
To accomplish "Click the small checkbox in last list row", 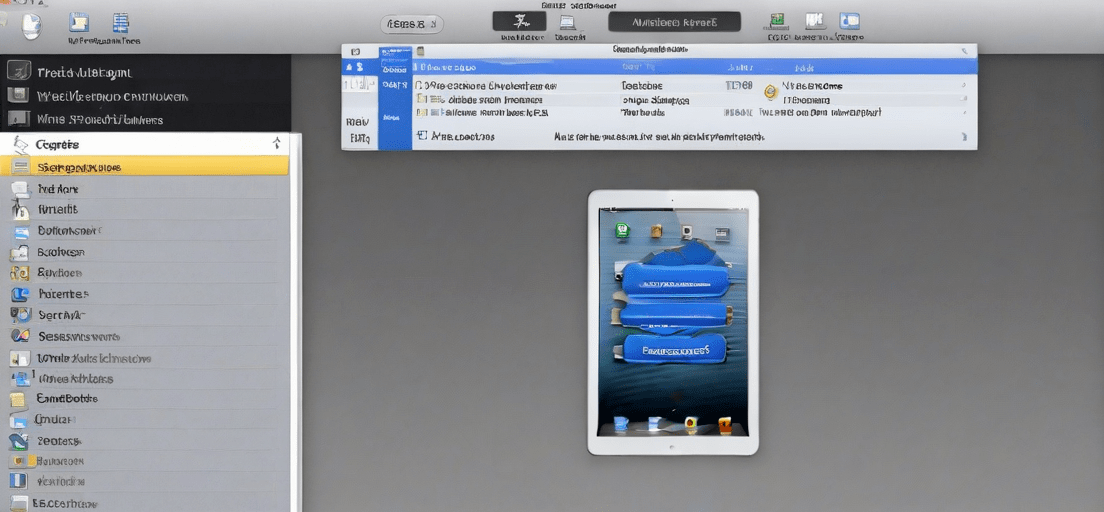I will (422, 135).
